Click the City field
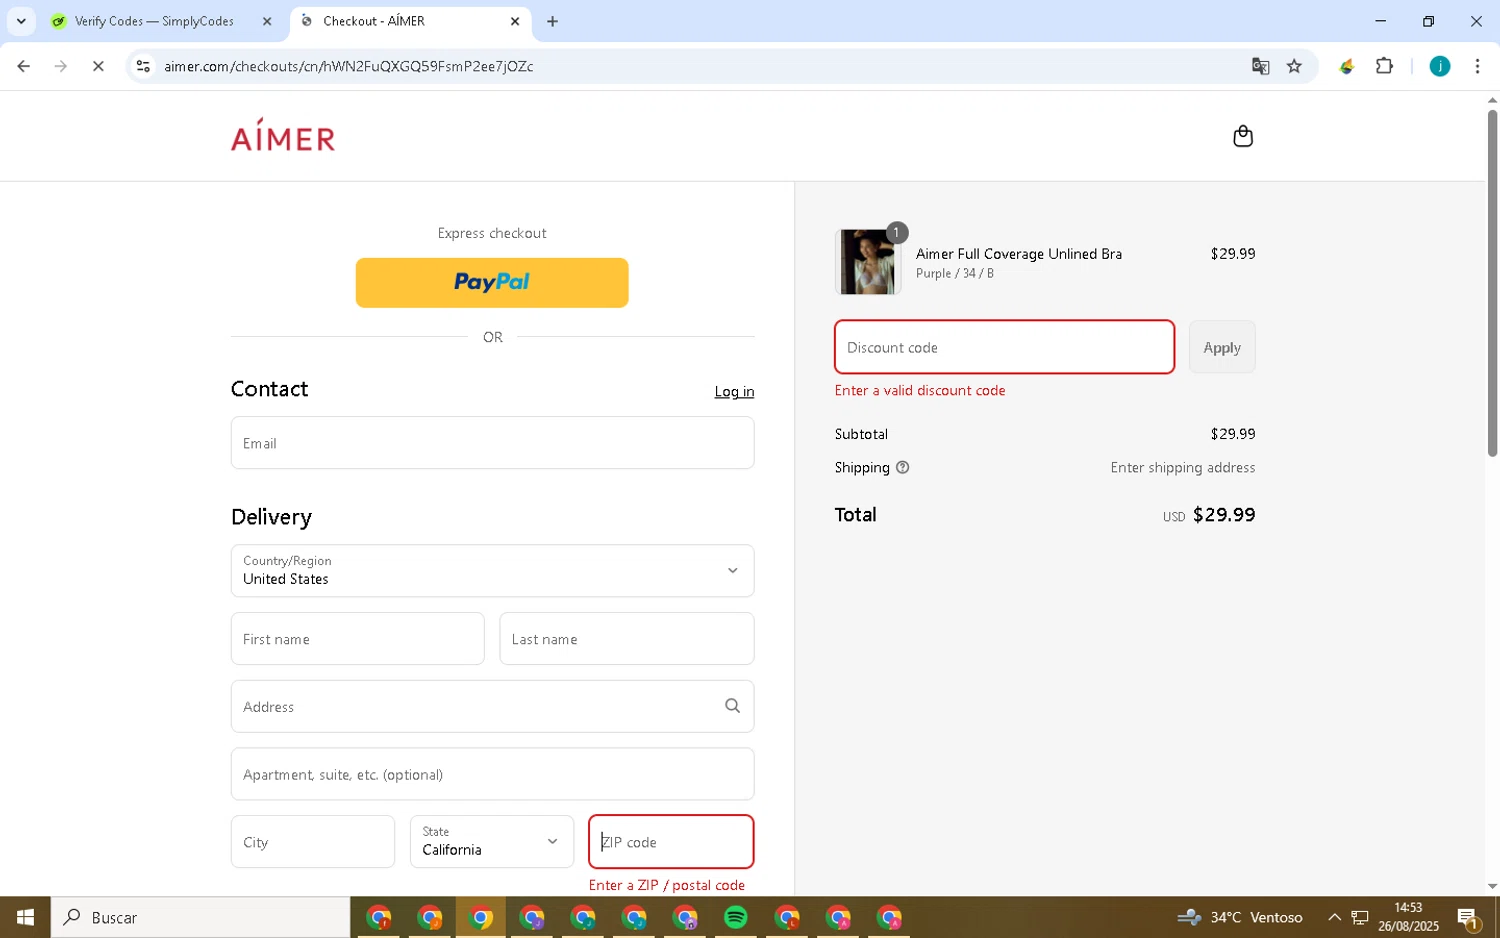Image resolution: width=1500 pixels, height=938 pixels. tap(313, 842)
